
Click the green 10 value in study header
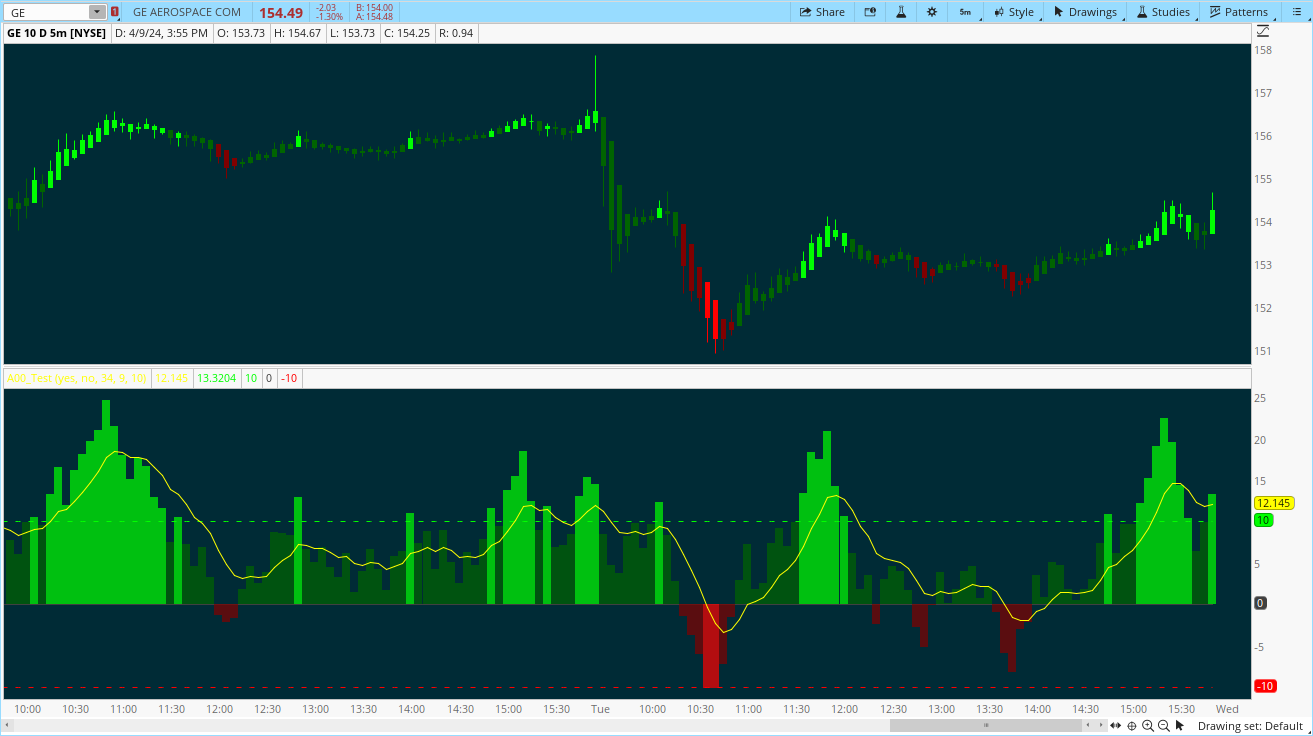tap(251, 378)
